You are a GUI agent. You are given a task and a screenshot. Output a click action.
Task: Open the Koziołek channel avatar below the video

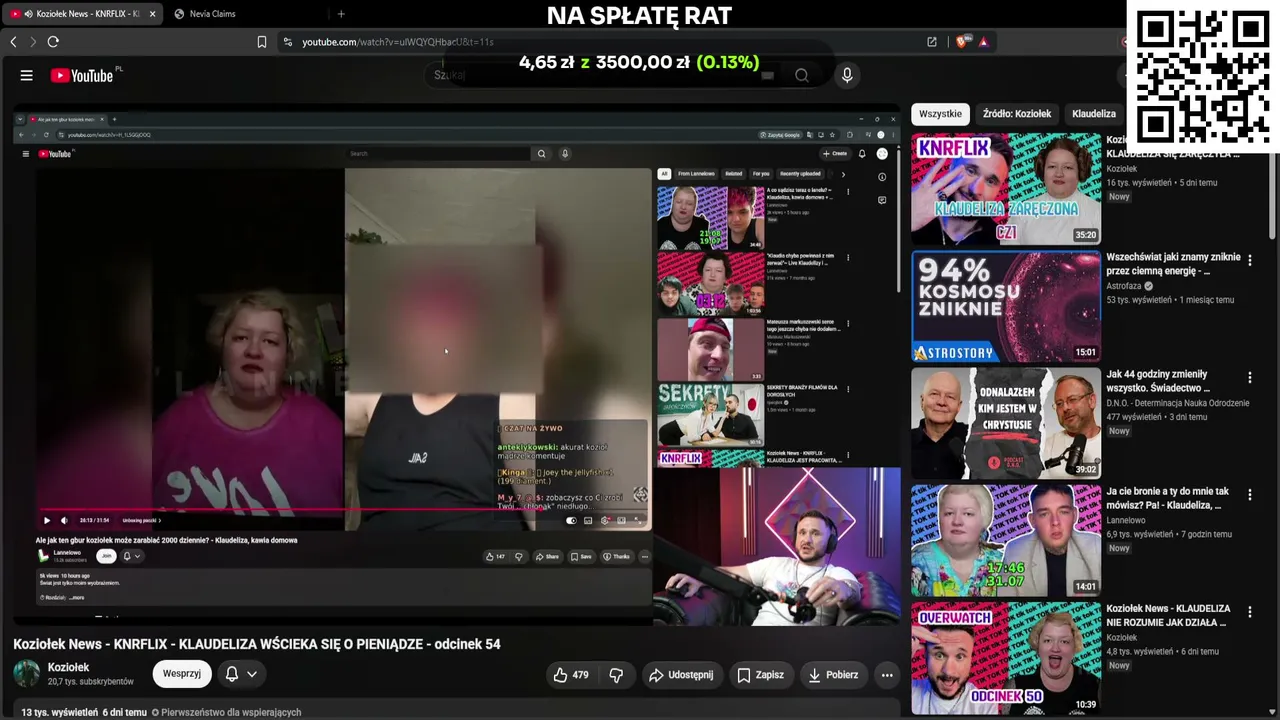[27, 673]
